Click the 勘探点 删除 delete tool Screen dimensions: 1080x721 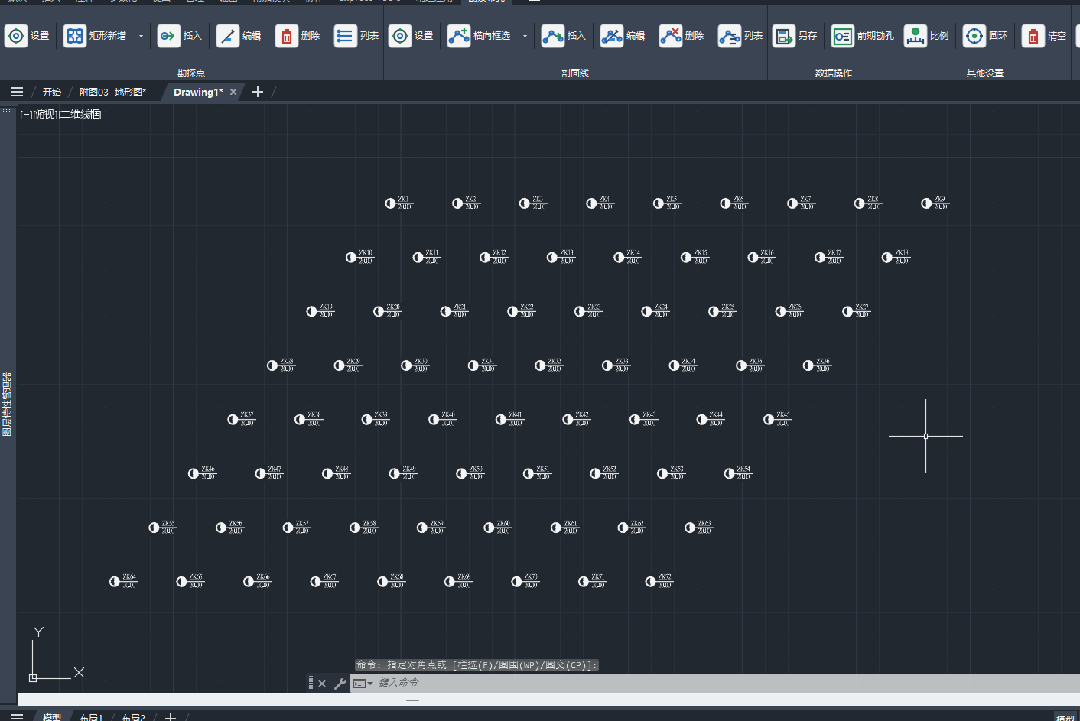point(298,36)
